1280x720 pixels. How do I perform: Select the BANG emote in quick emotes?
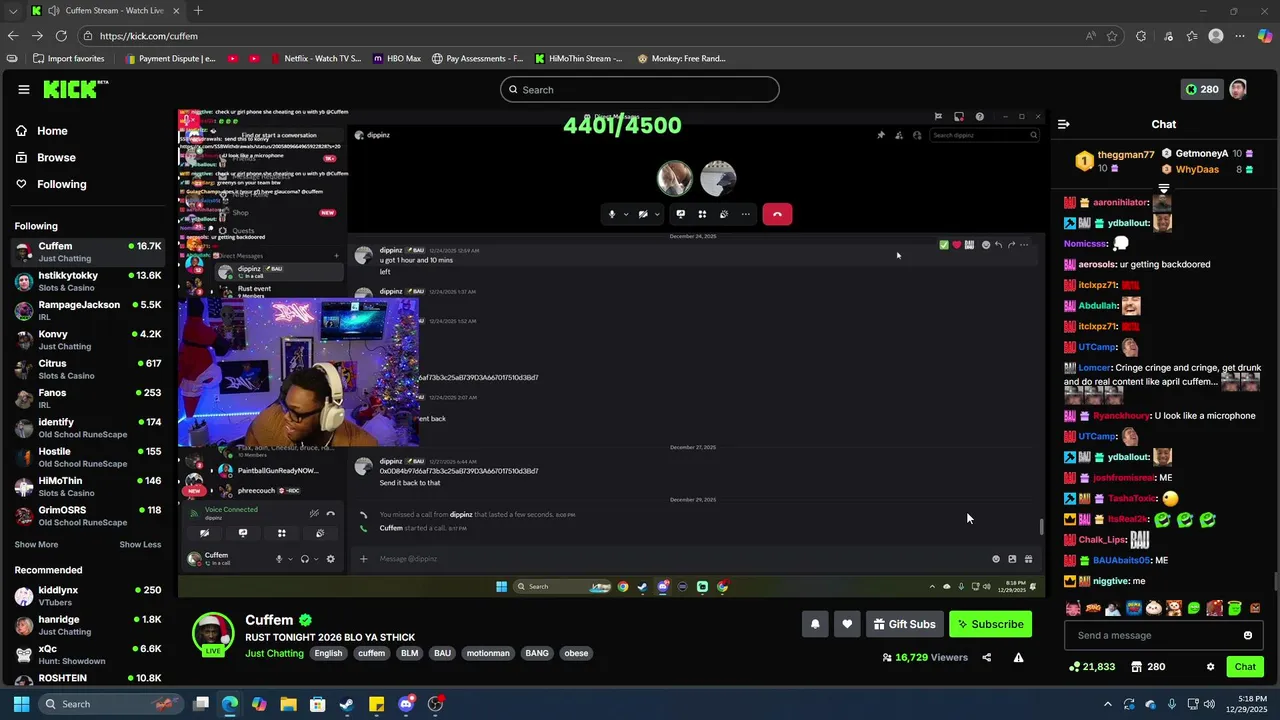click(1093, 608)
